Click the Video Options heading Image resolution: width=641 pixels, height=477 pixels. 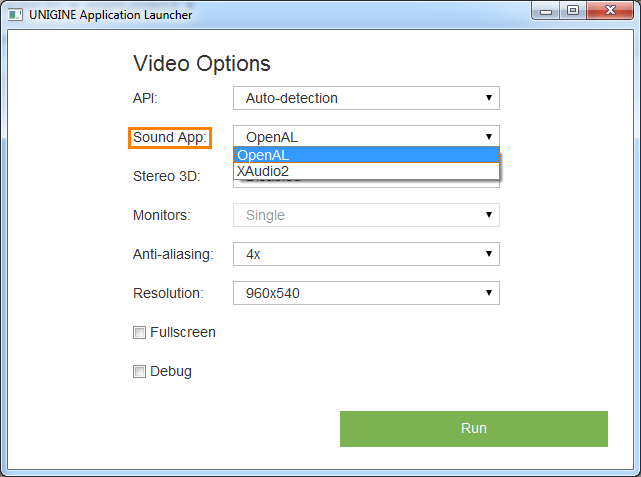click(x=202, y=64)
